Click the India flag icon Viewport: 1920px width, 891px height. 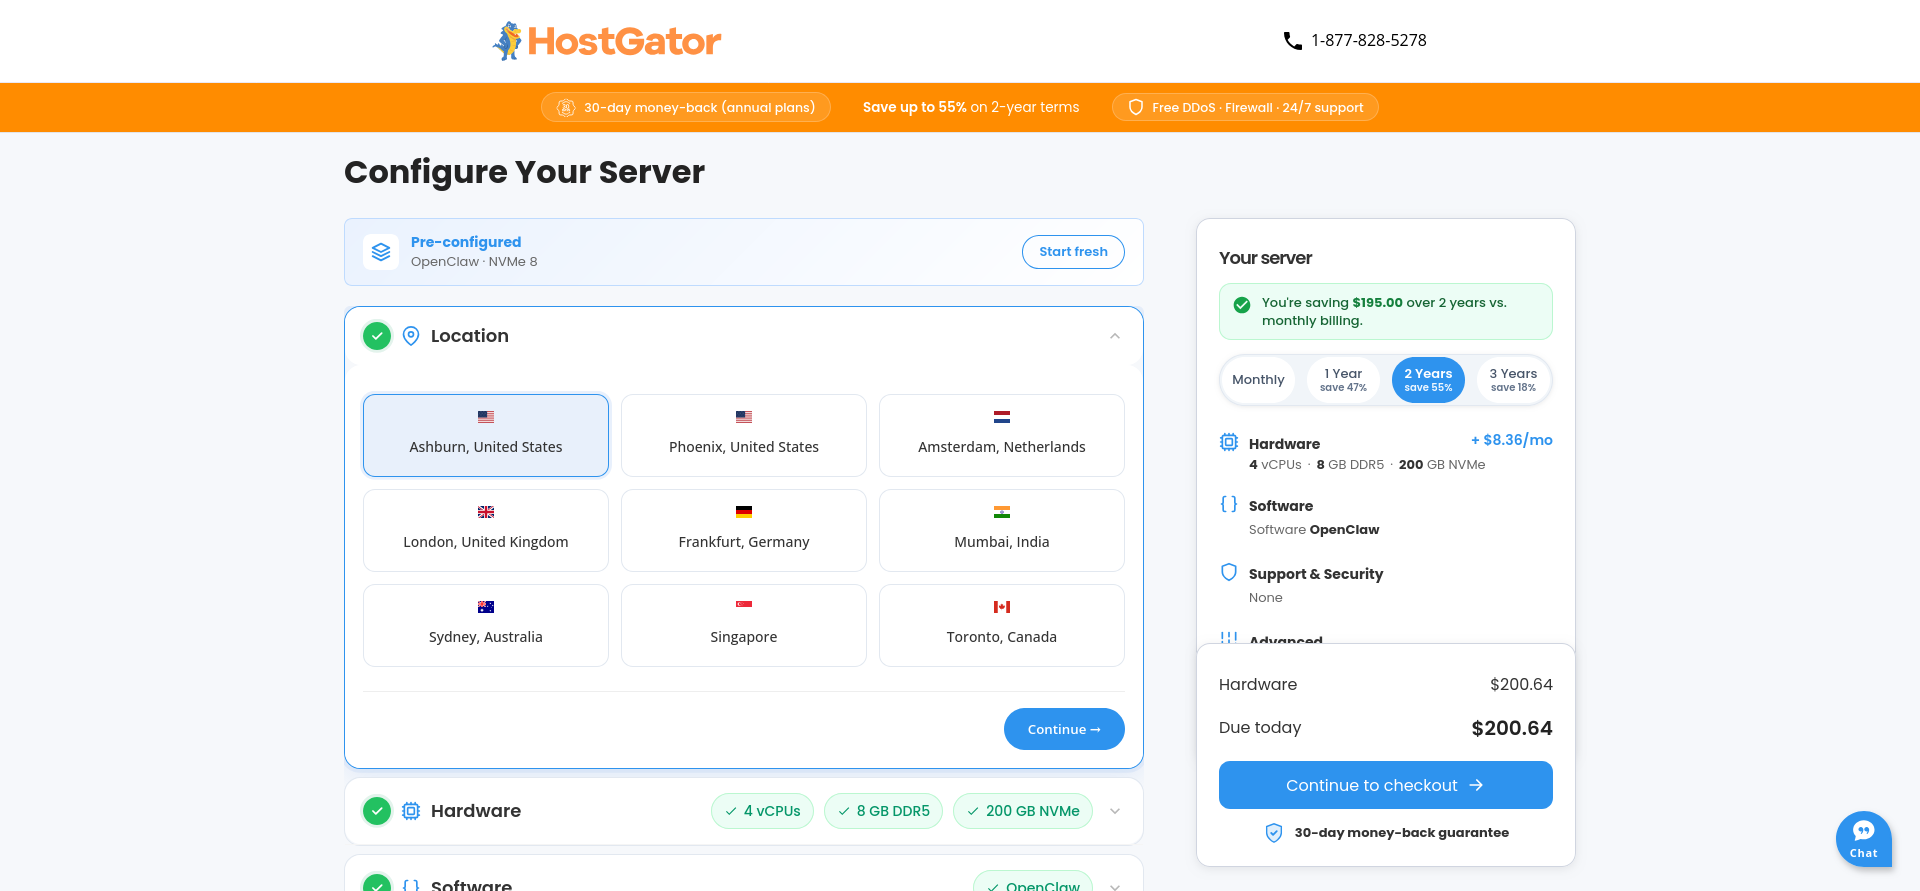point(1002,512)
